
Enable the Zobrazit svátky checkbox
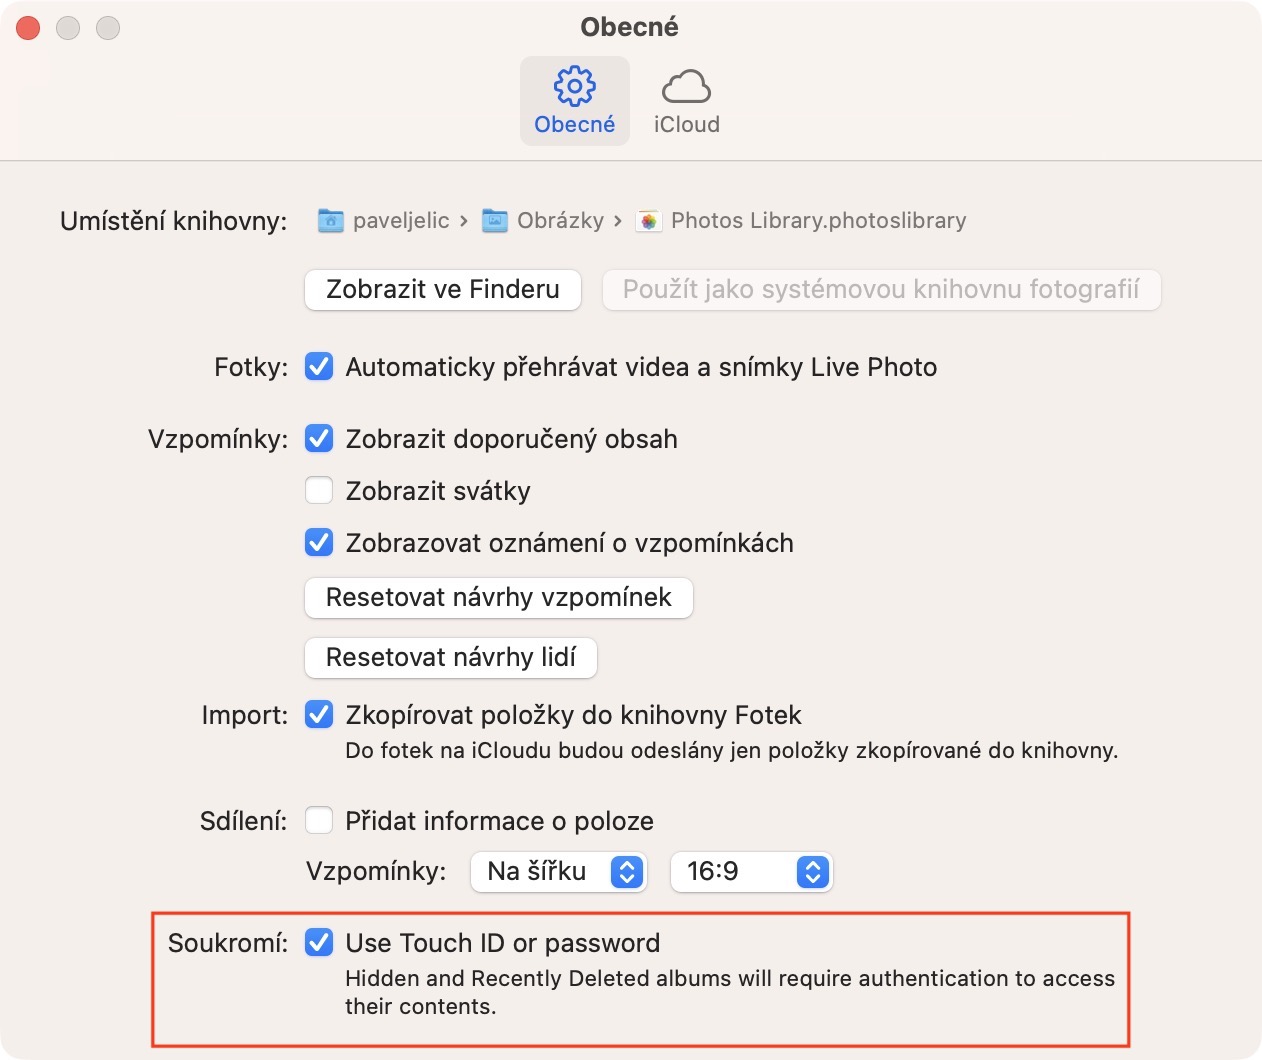click(x=319, y=491)
